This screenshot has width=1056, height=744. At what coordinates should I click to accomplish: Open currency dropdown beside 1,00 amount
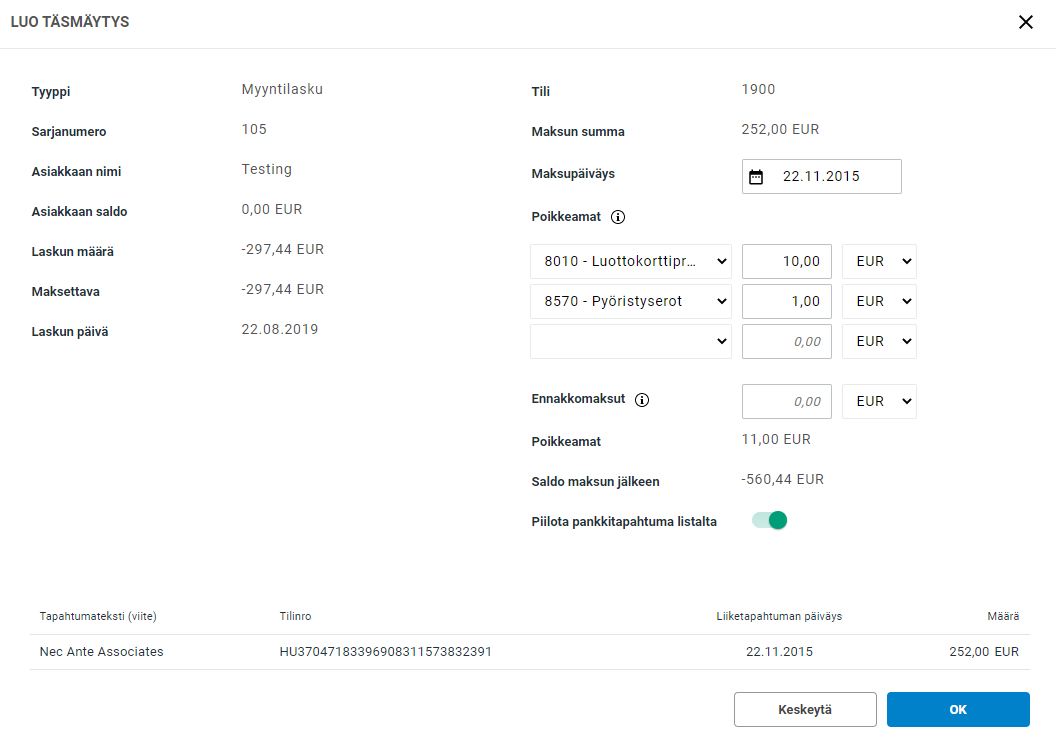pos(879,301)
